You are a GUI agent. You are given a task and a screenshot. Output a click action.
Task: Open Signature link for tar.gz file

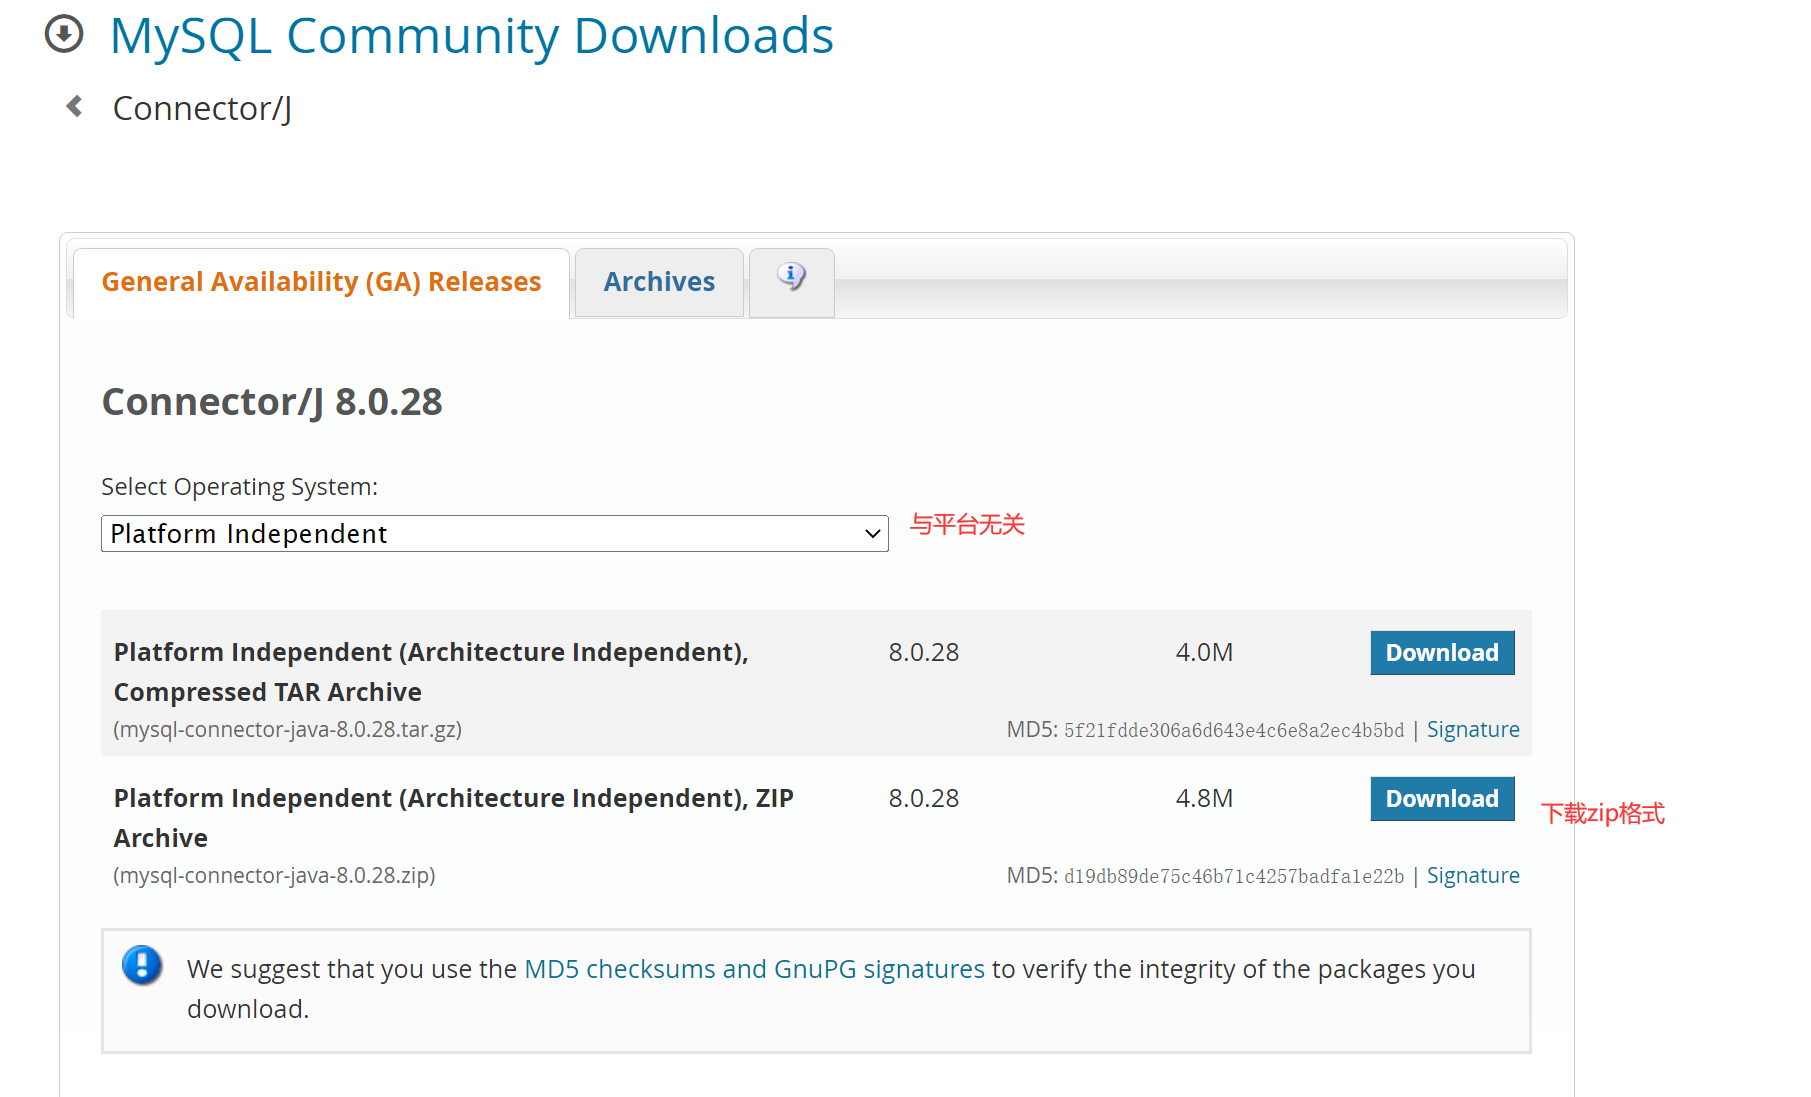(x=1473, y=730)
